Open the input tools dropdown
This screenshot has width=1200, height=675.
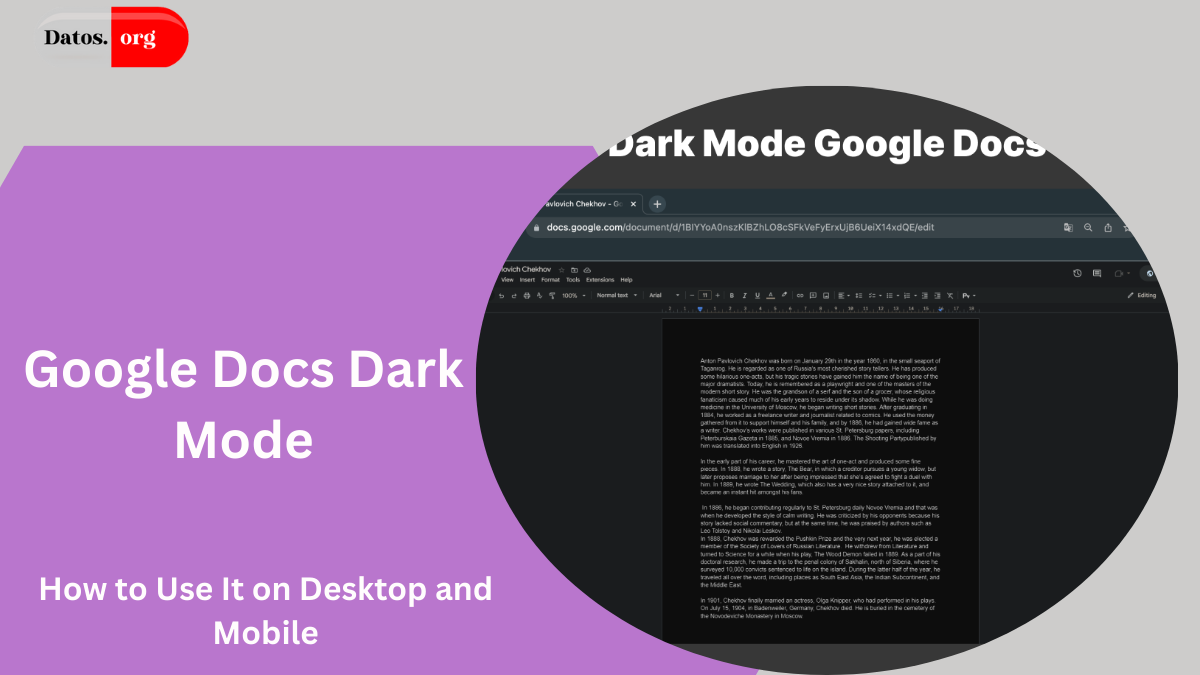(969, 295)
